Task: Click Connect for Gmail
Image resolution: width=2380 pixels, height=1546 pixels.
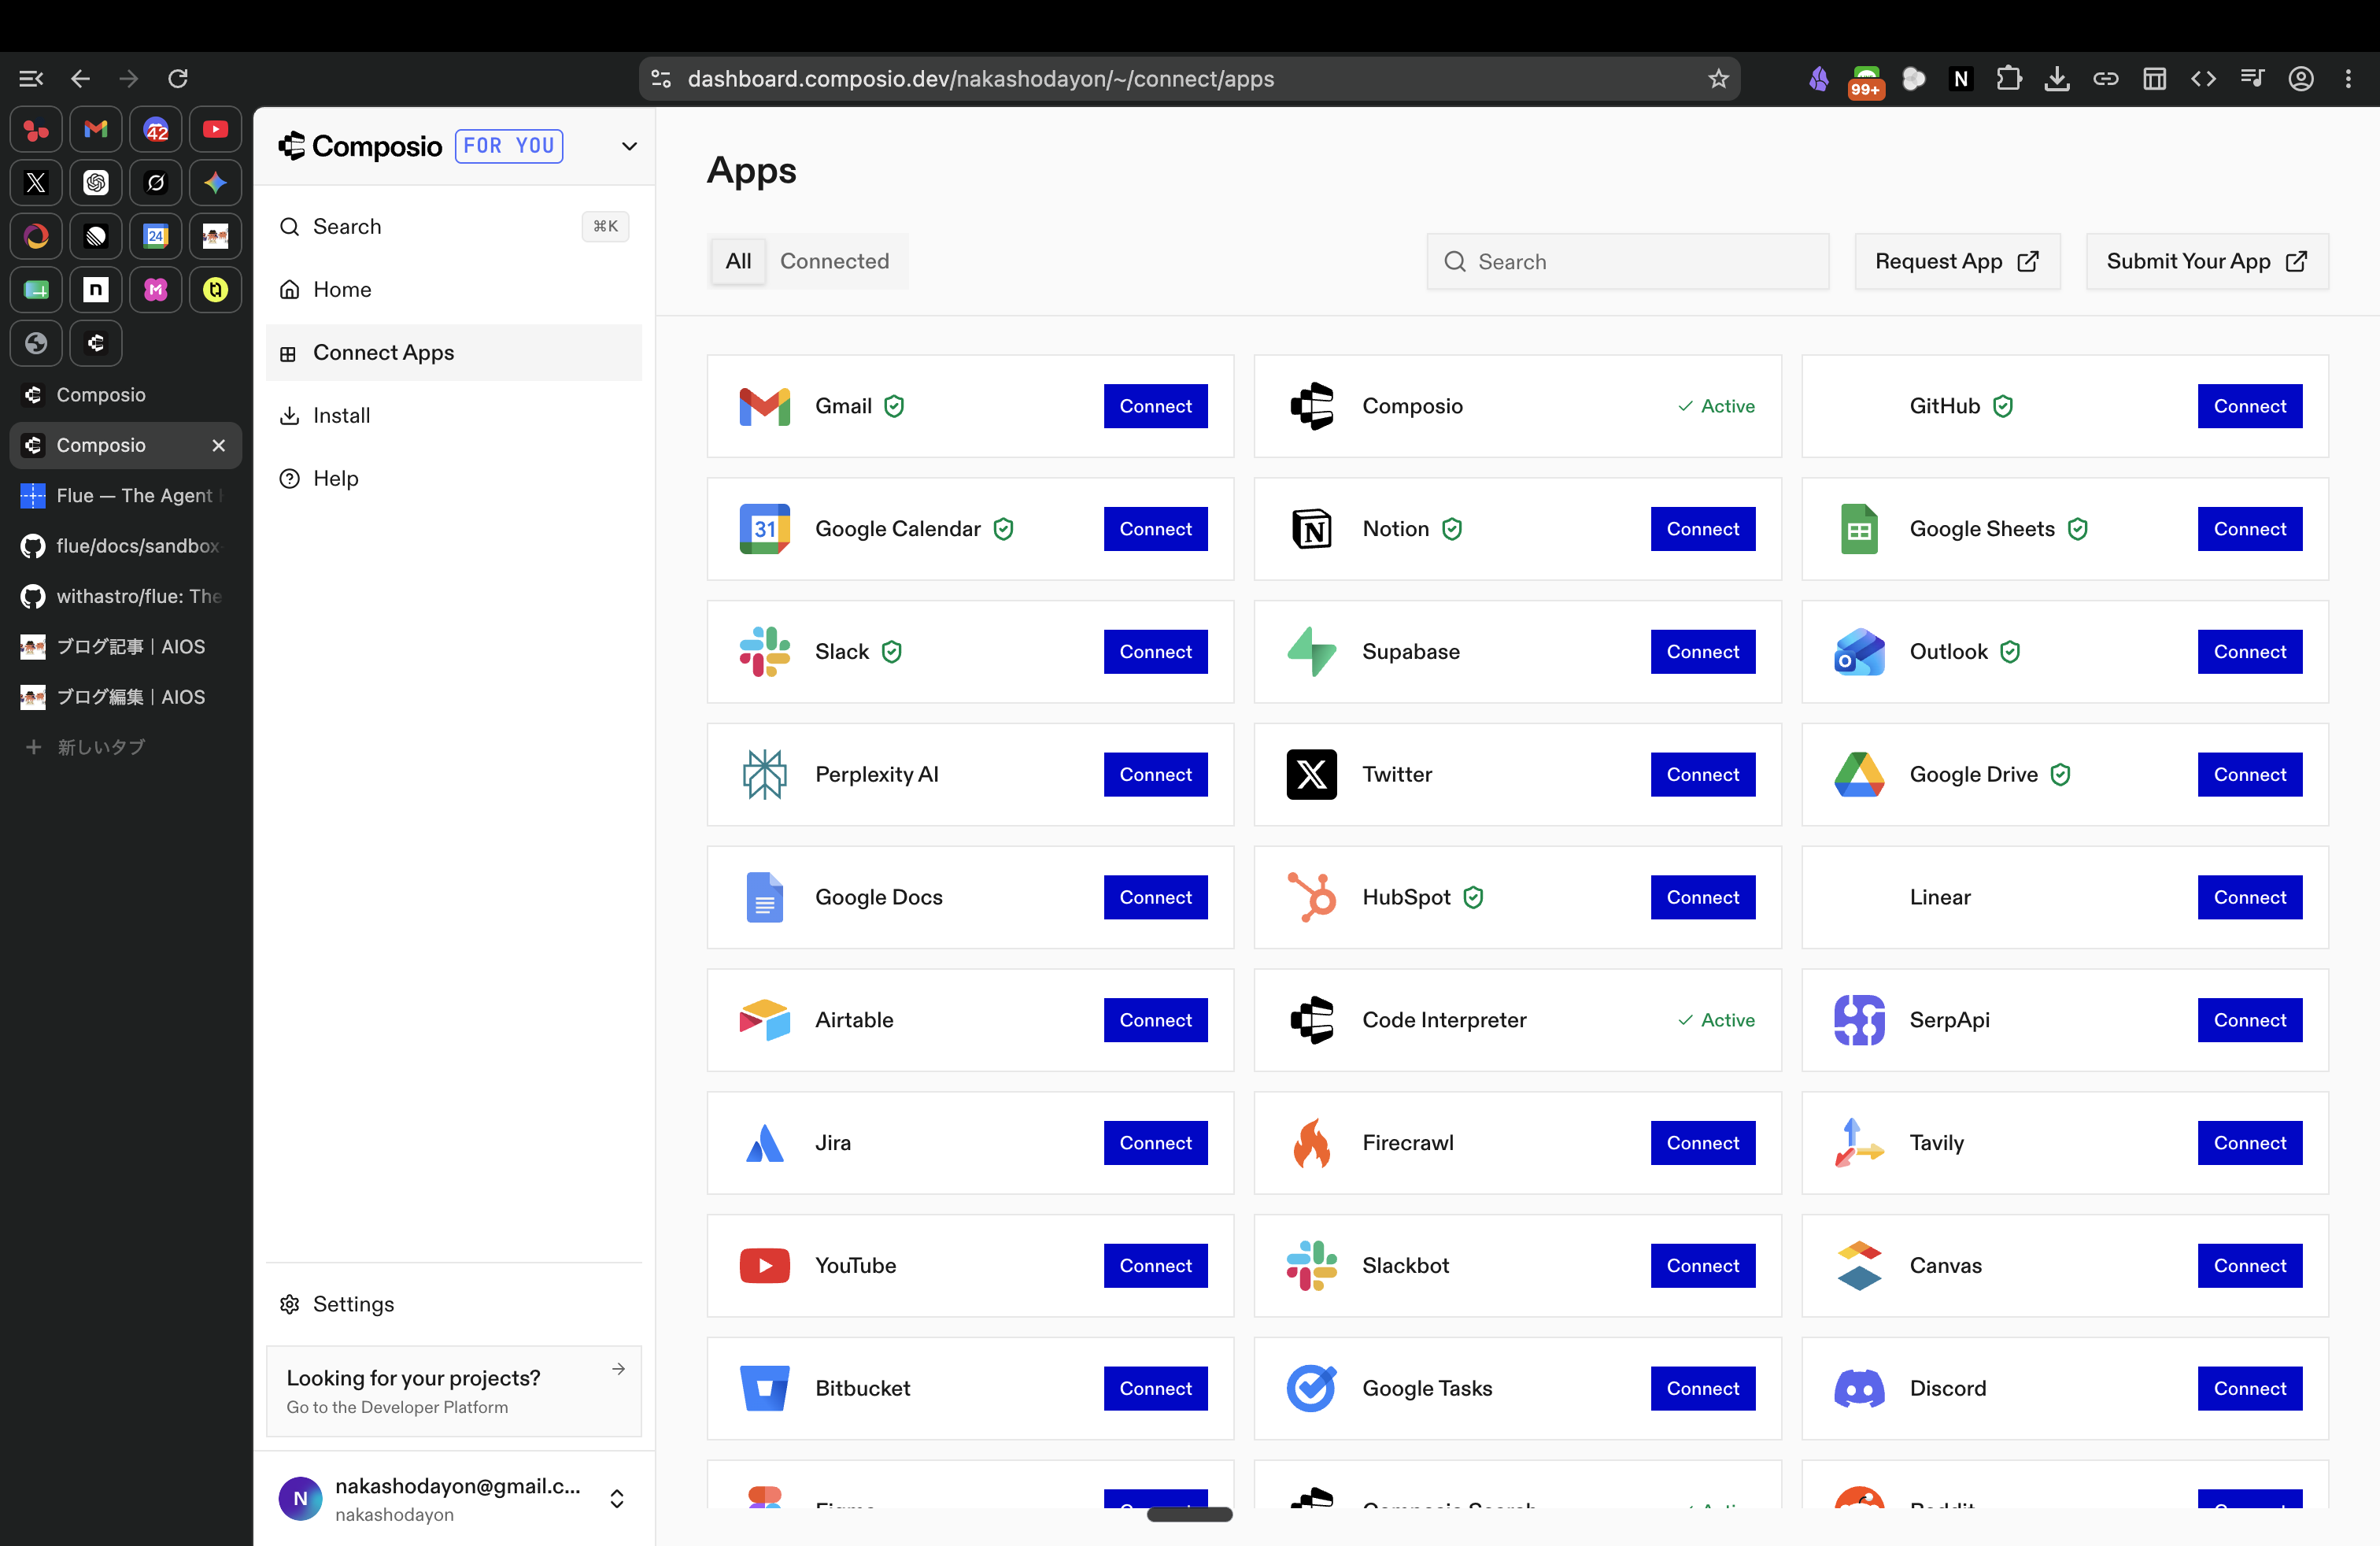Action: 1155,406
